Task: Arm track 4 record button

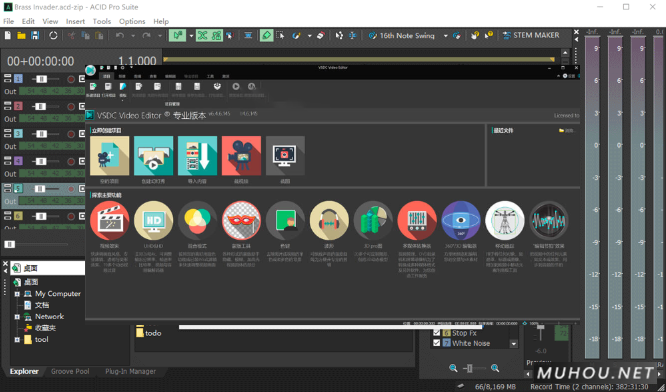Action: click(71, 161)
